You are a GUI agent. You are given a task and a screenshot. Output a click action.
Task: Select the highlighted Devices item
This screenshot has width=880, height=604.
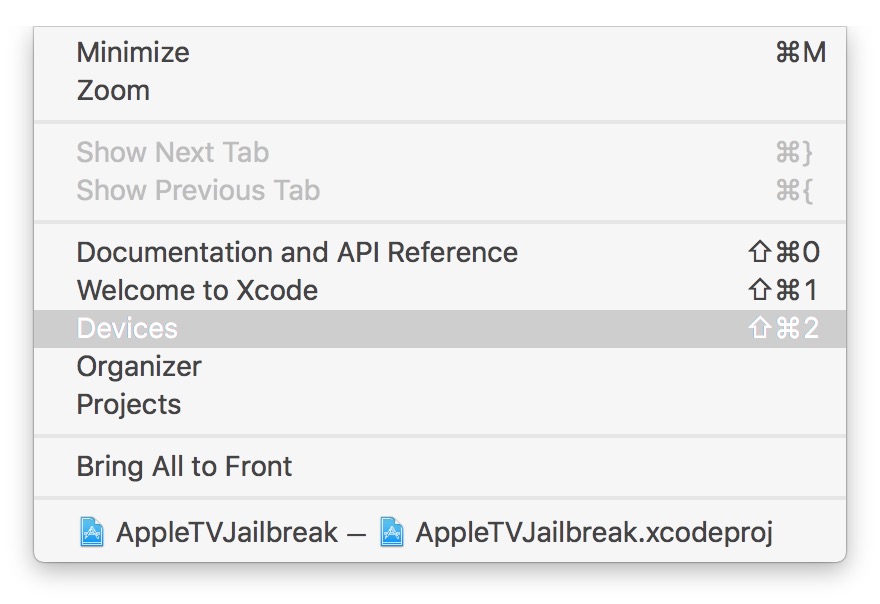[127, 328]
